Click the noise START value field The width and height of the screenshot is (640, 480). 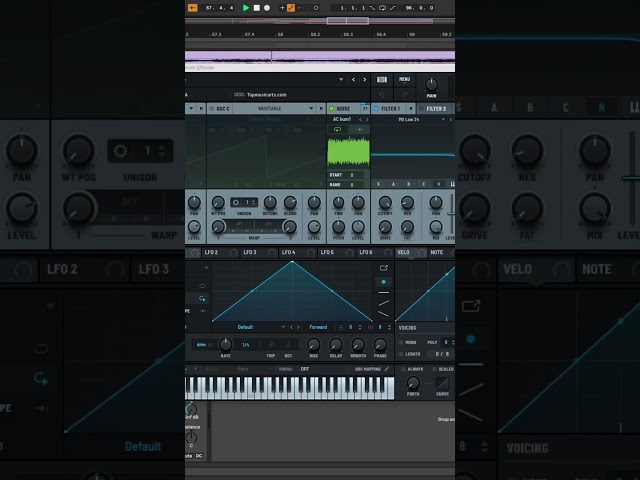tap(352, 175)
